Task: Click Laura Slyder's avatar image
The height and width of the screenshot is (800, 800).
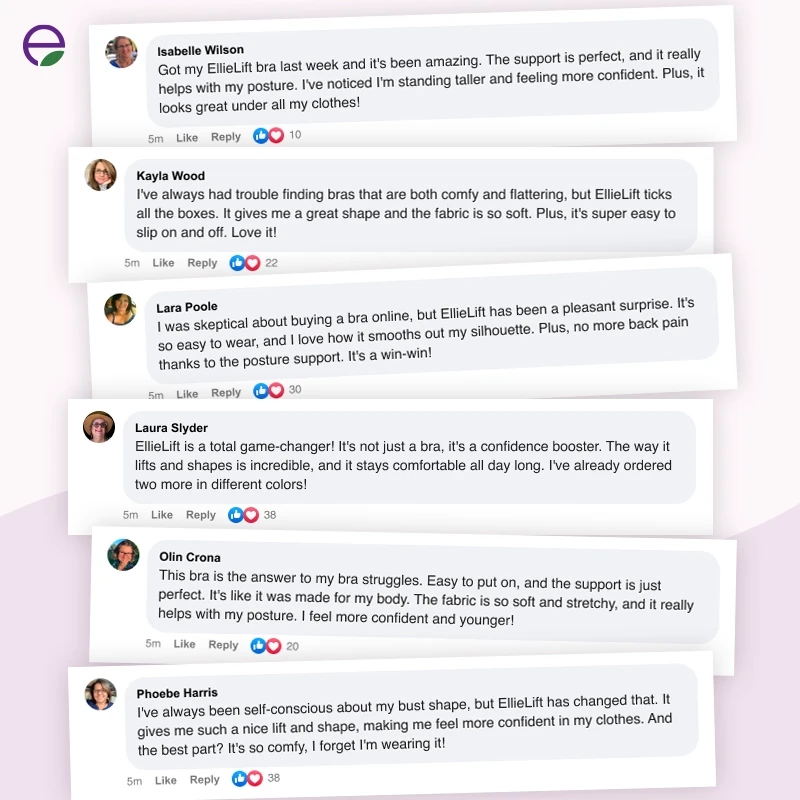Action: pyautogui.click(x=99, y=427)
